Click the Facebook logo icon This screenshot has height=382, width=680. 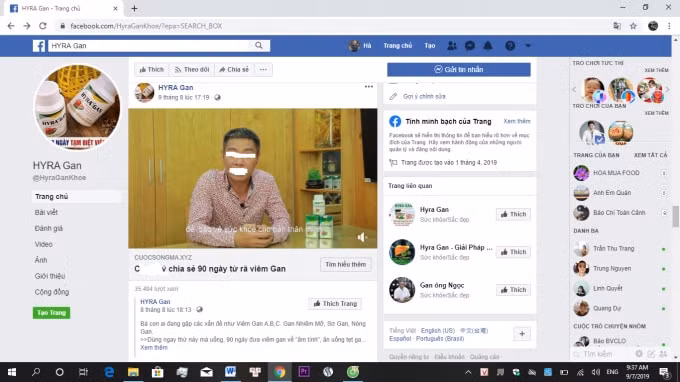click(39, 46)
